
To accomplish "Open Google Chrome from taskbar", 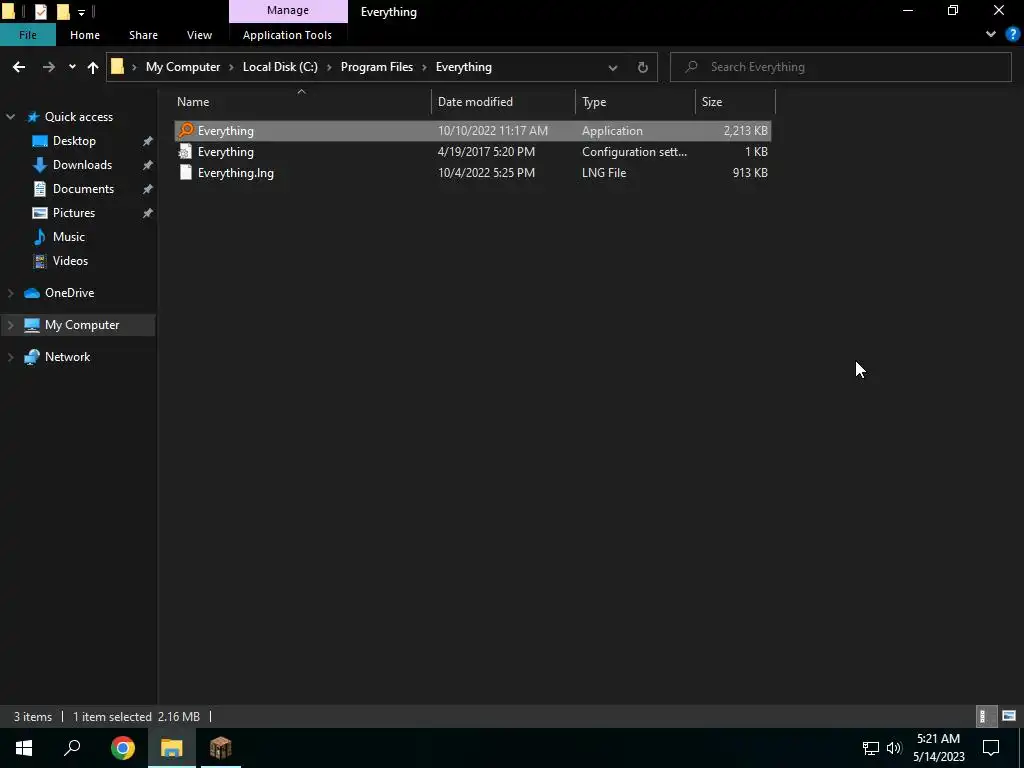I will pos(123,748).
